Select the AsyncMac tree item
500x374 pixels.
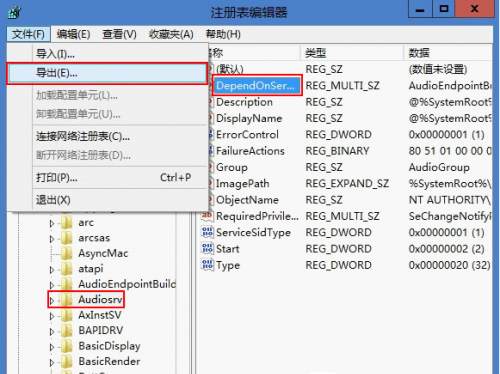pyautogui.click(x=103, y=253)
